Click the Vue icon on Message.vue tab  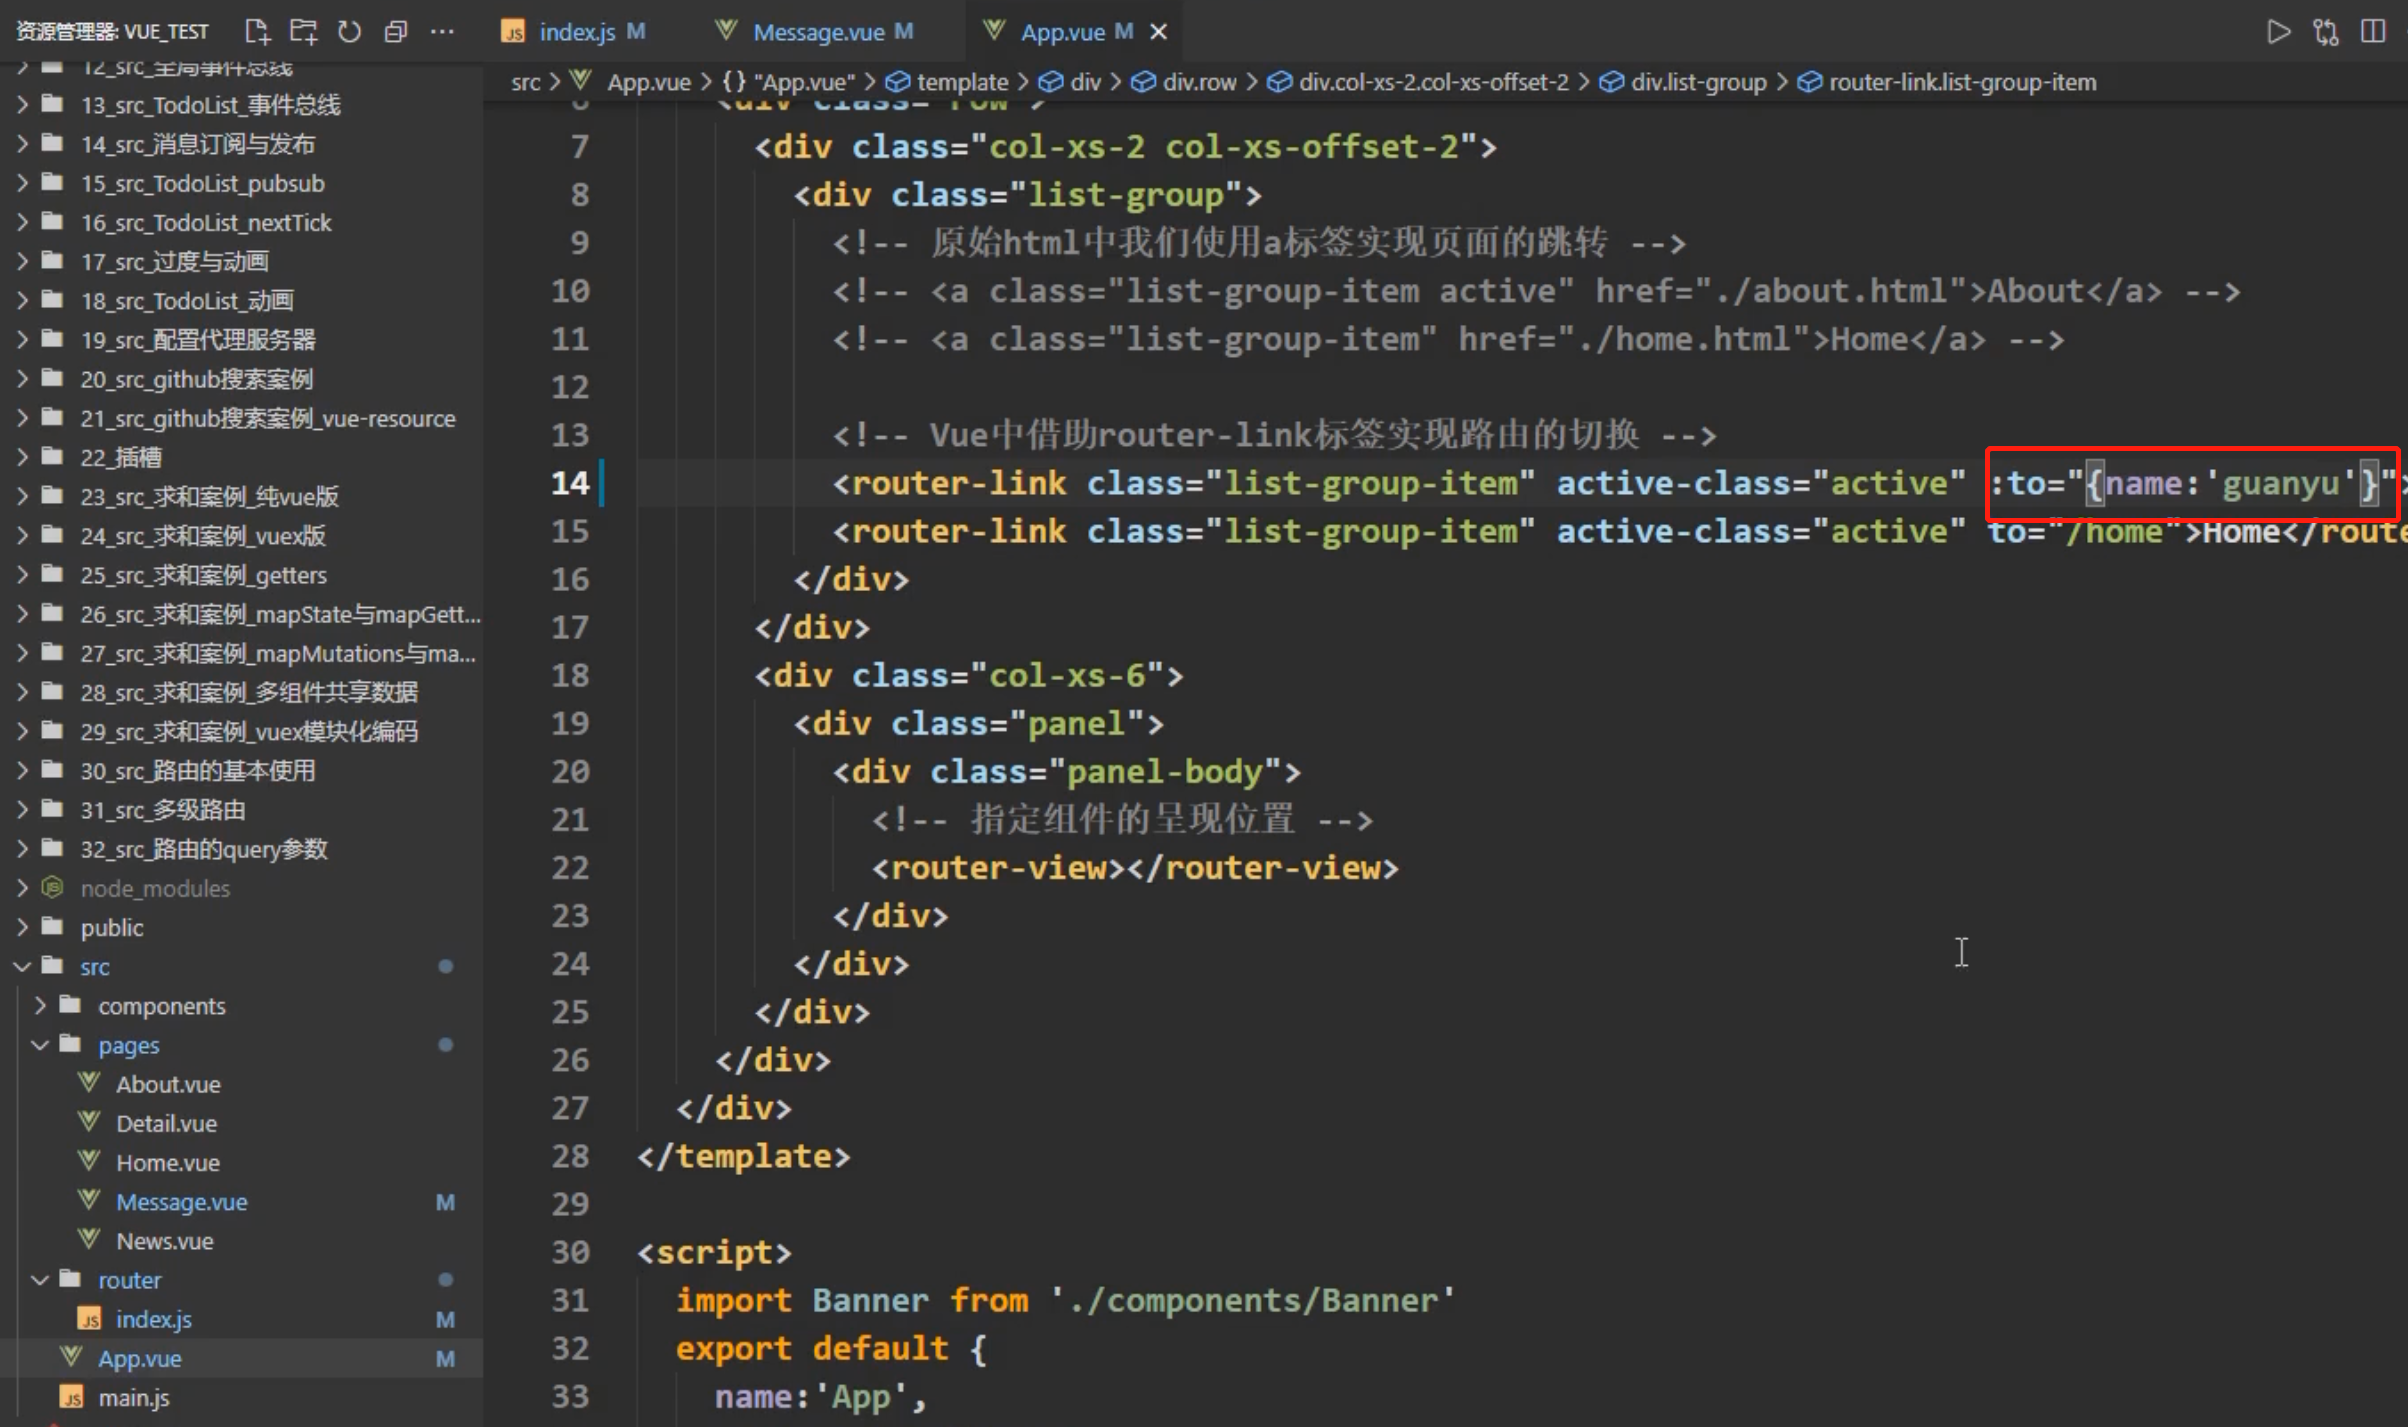pos(727,31)
